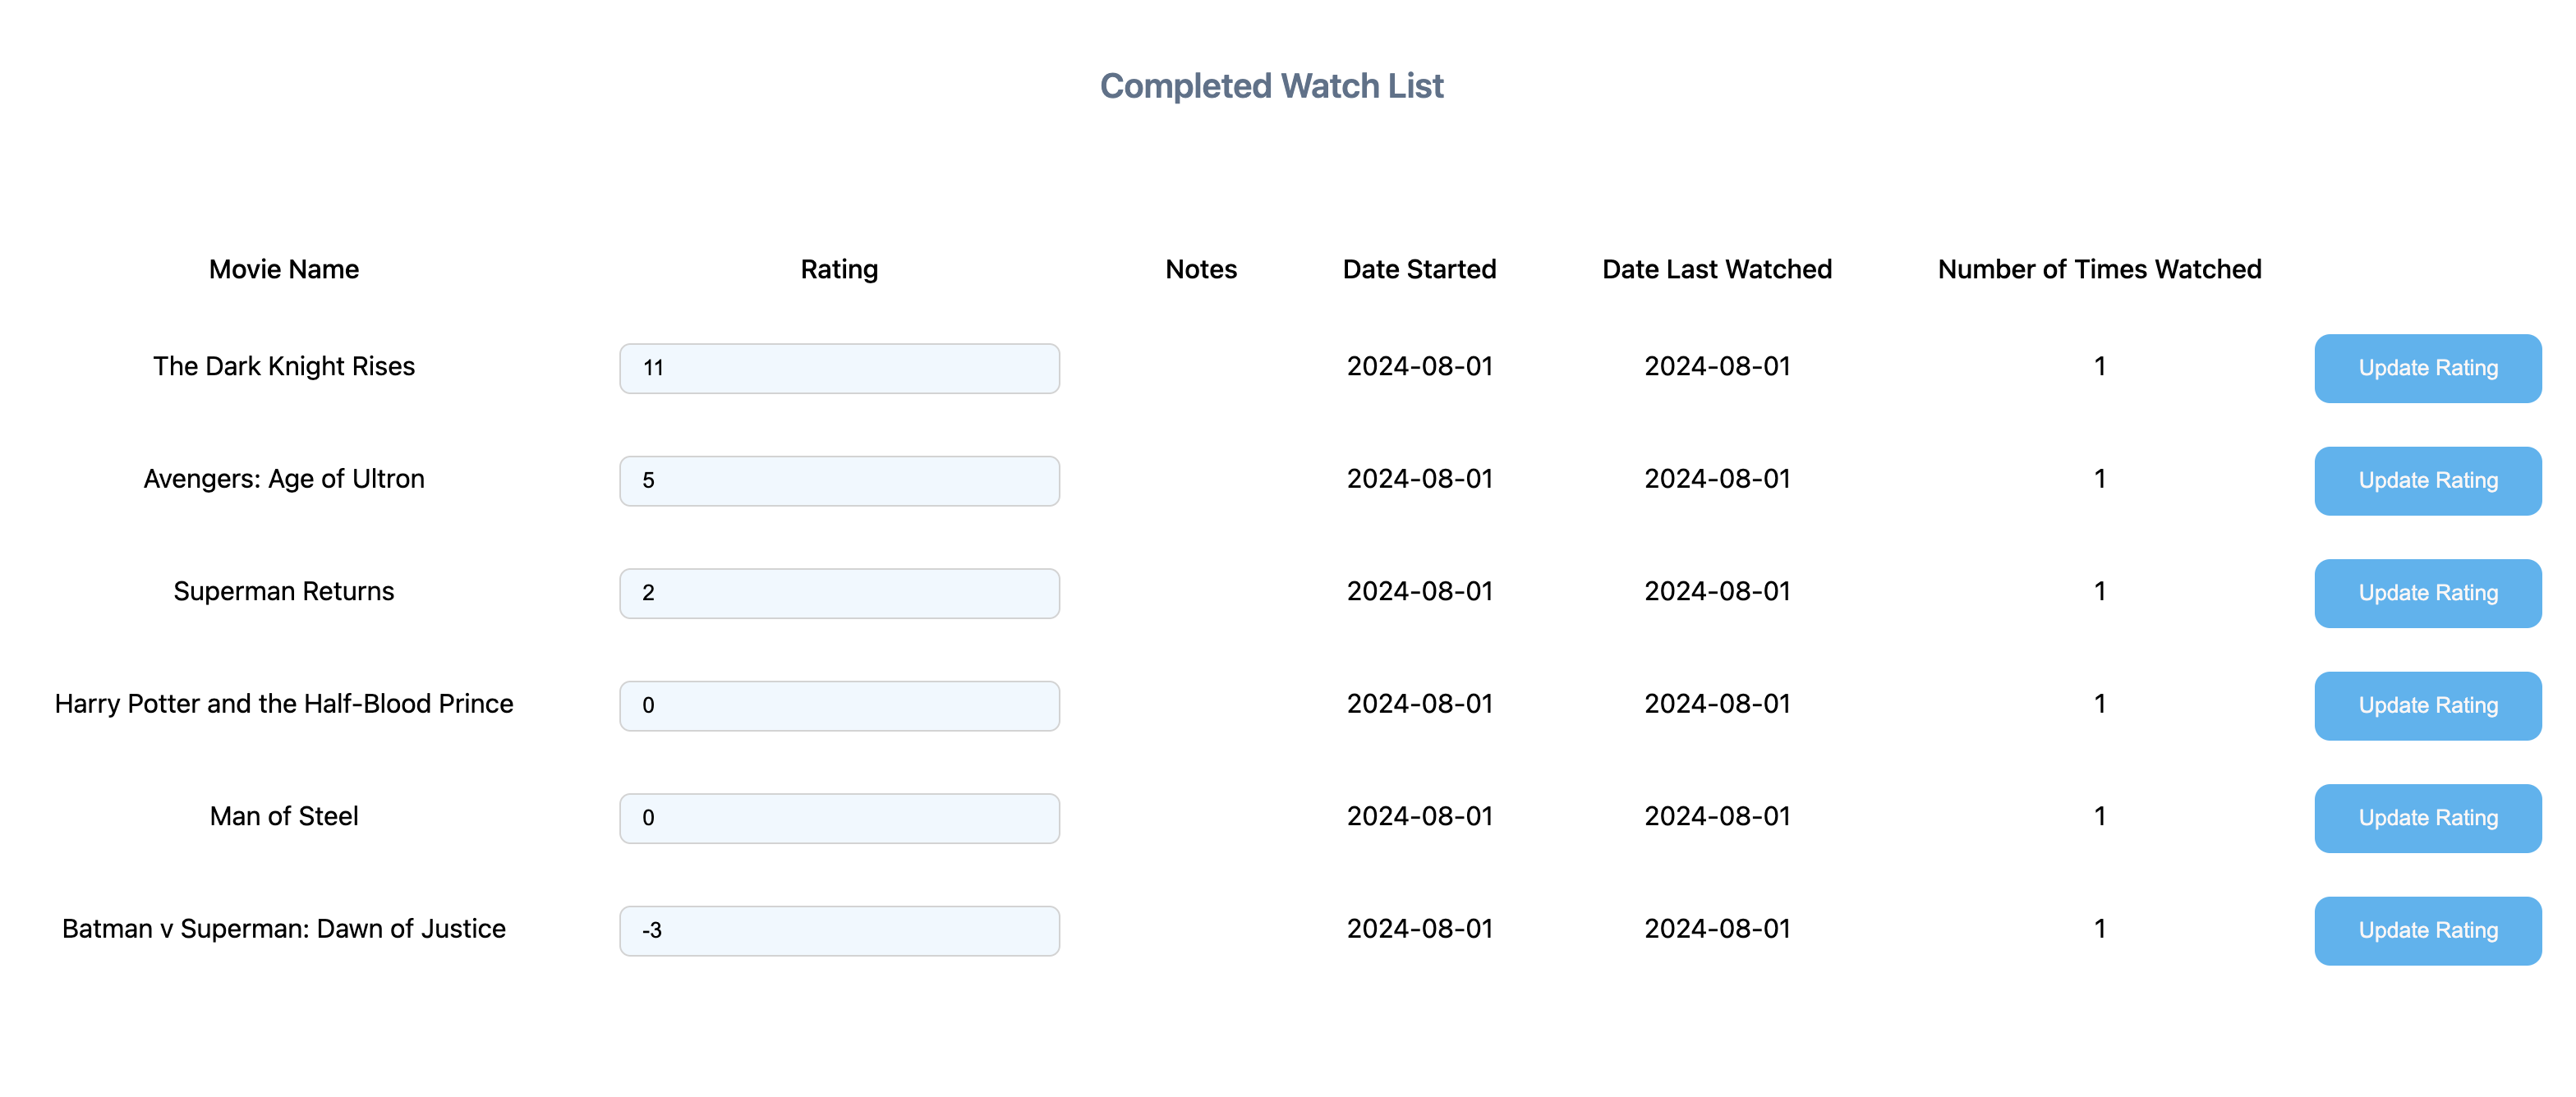
Task: Click the rating field containing -3
Action: (838, 931)
